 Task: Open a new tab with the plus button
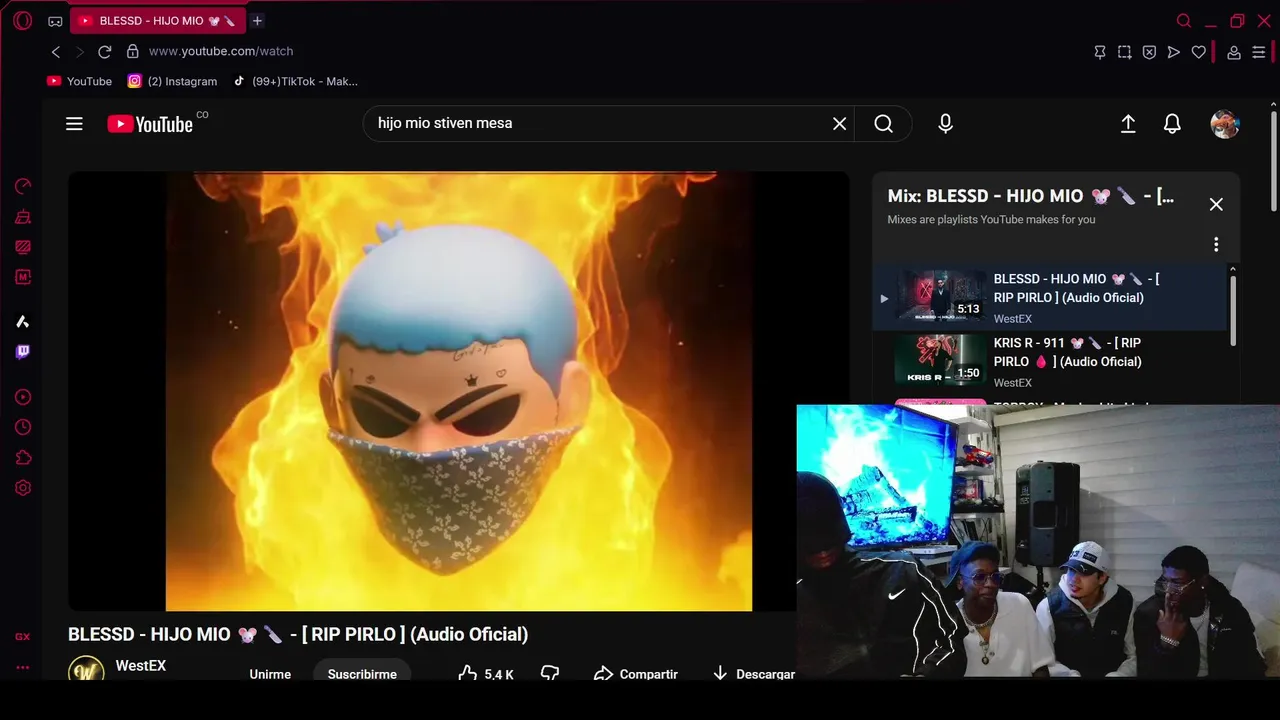tap(257, 20)
